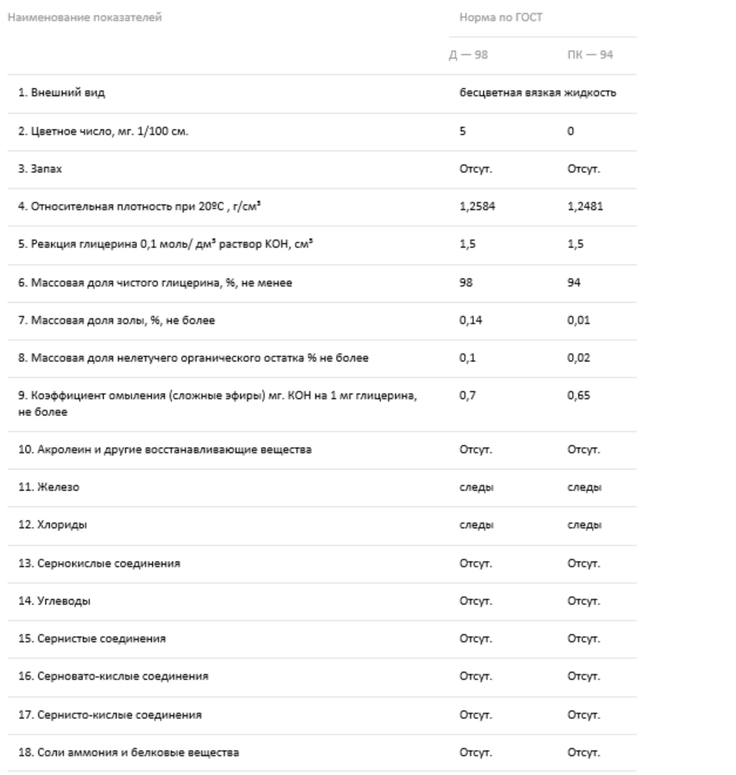This screenshot has height=775, width=736.
Task: Select the '10. Акролеин' row label
Action: tap(165, 450)
